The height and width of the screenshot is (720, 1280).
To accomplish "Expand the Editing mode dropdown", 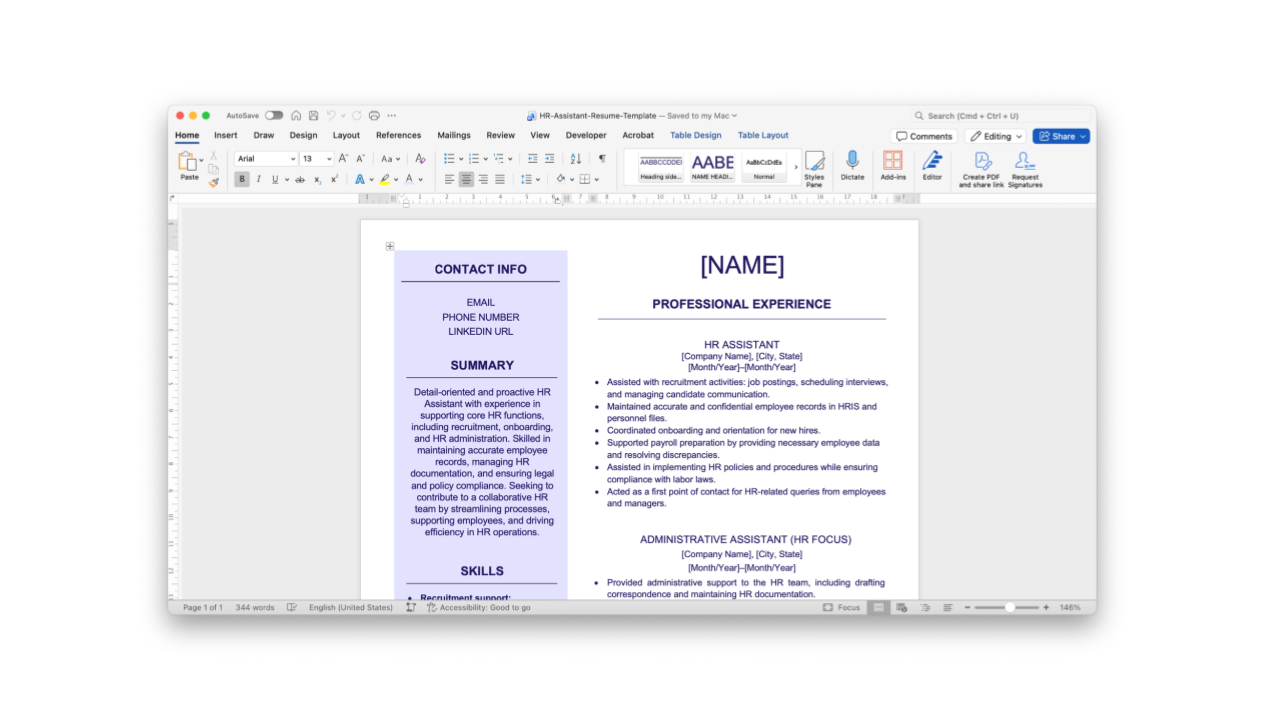I will 996,136.
